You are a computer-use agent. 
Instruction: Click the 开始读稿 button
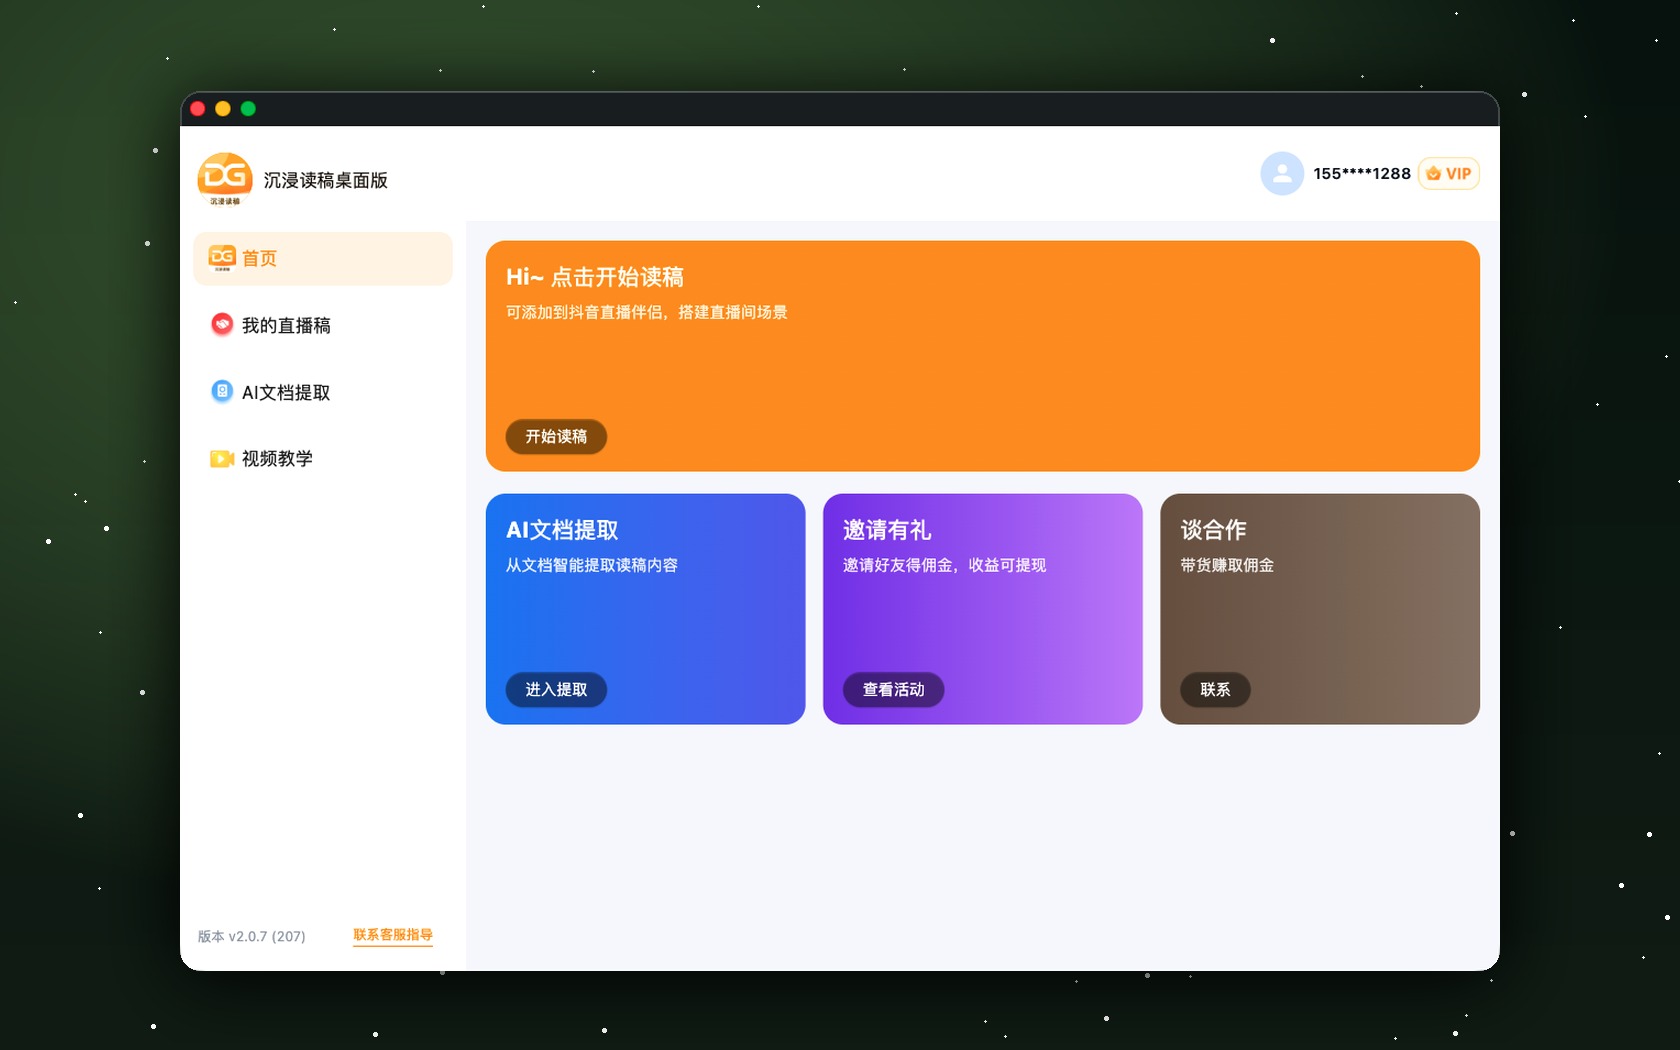(556, 436)
